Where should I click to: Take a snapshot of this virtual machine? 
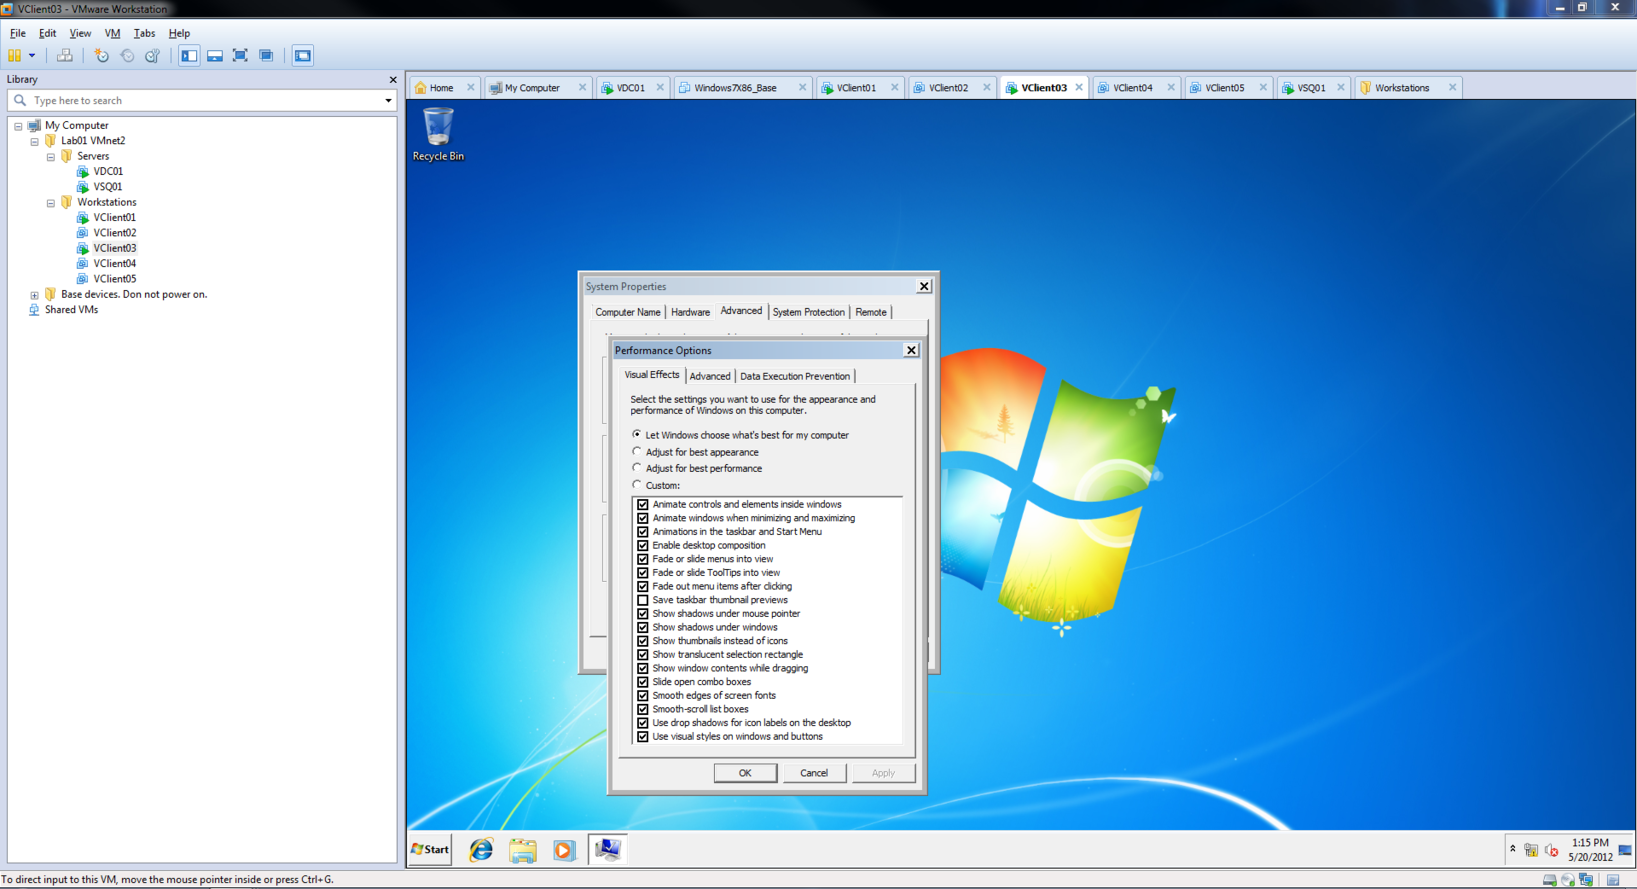click(x=101, y=56)
